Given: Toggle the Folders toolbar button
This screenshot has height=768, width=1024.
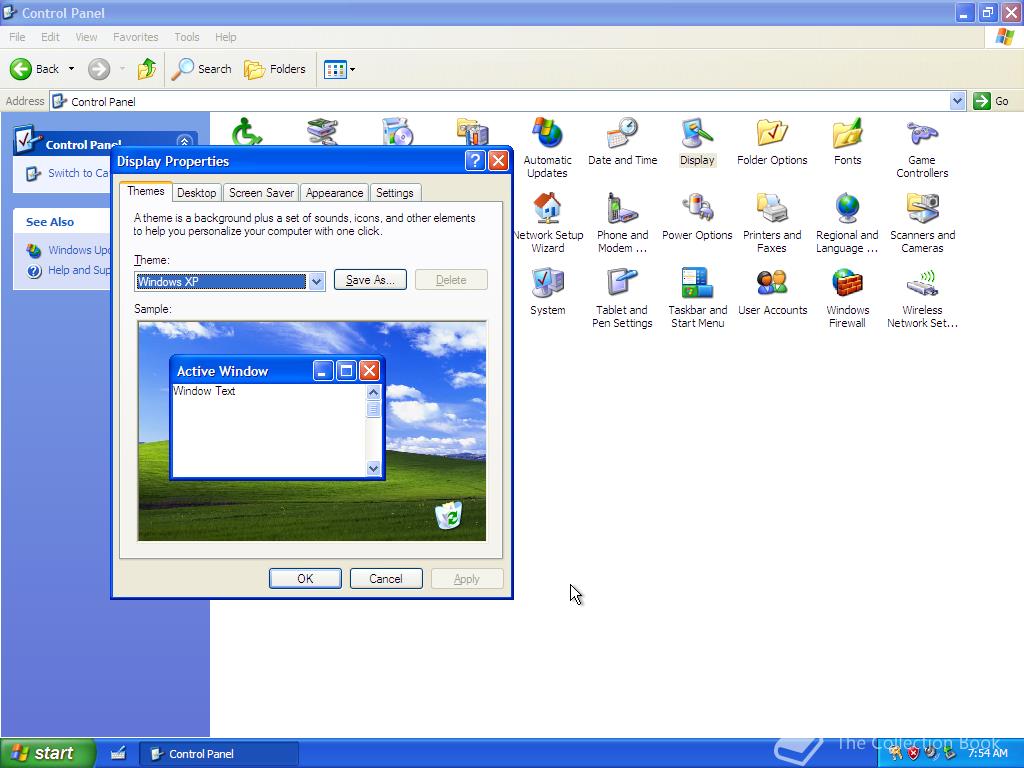Looking at the screenshot, I should click(274, 69).
